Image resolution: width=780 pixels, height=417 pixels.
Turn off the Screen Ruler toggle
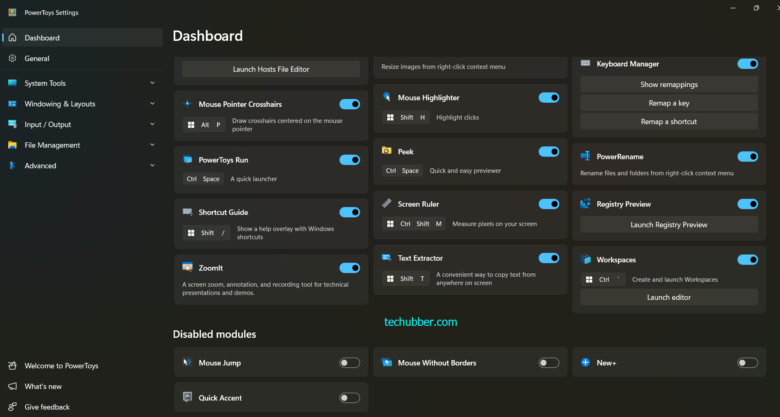point(549,204)
